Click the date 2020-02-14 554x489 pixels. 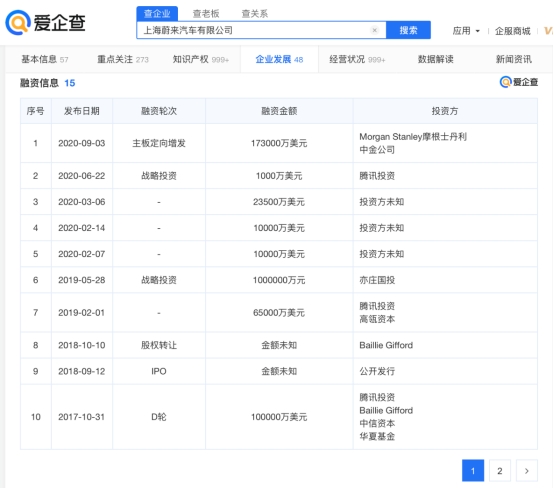[x=82, y=228]
